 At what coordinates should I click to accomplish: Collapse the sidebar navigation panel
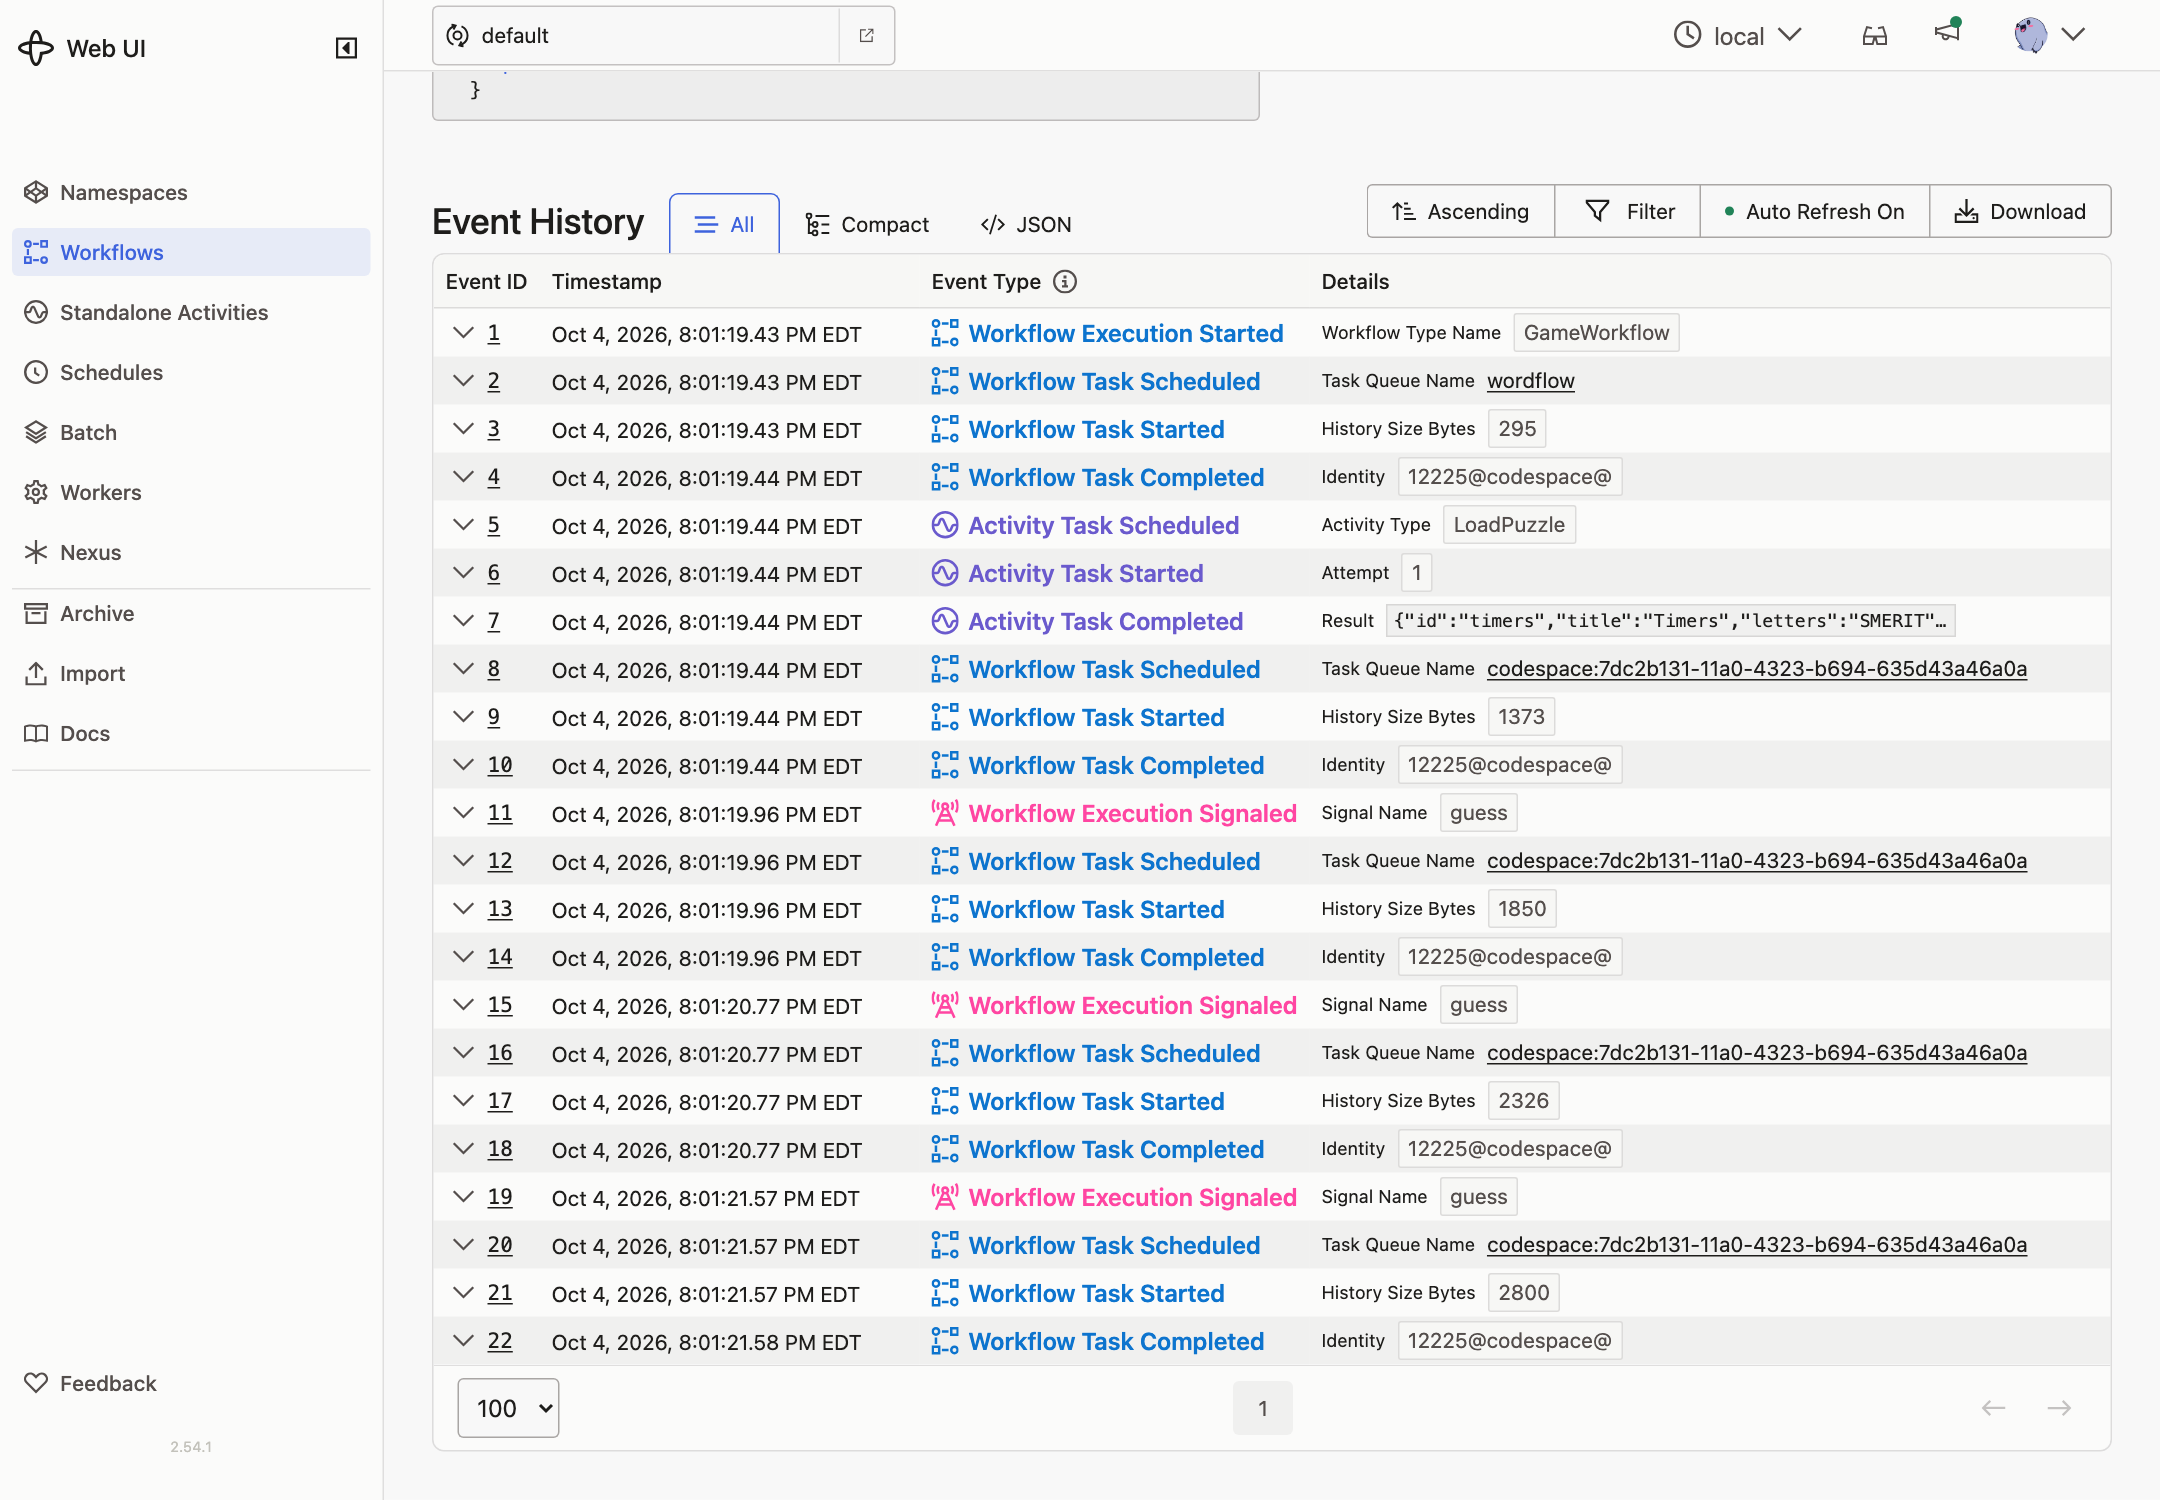click(x=346, y=48)
